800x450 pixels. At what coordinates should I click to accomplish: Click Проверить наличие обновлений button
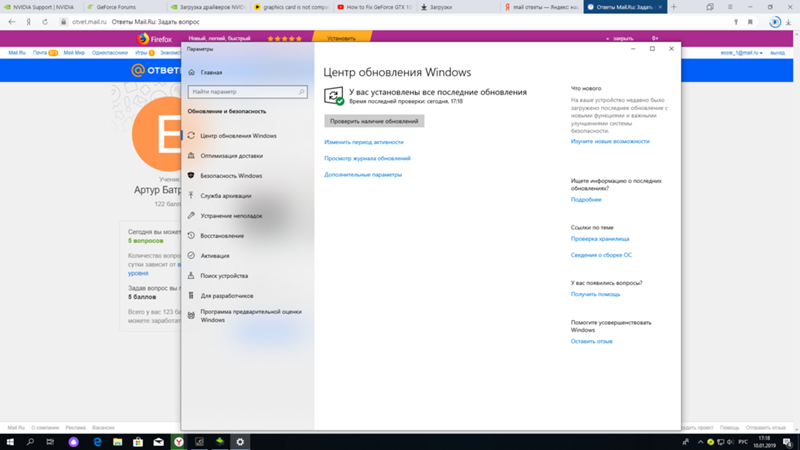pyautogui.click(x=374, y=121)
